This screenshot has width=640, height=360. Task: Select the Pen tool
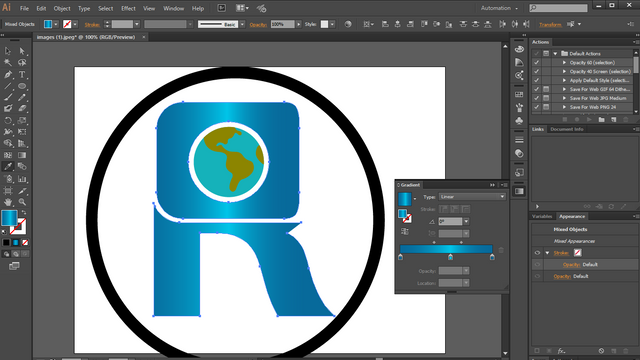(x=8, y=74)
